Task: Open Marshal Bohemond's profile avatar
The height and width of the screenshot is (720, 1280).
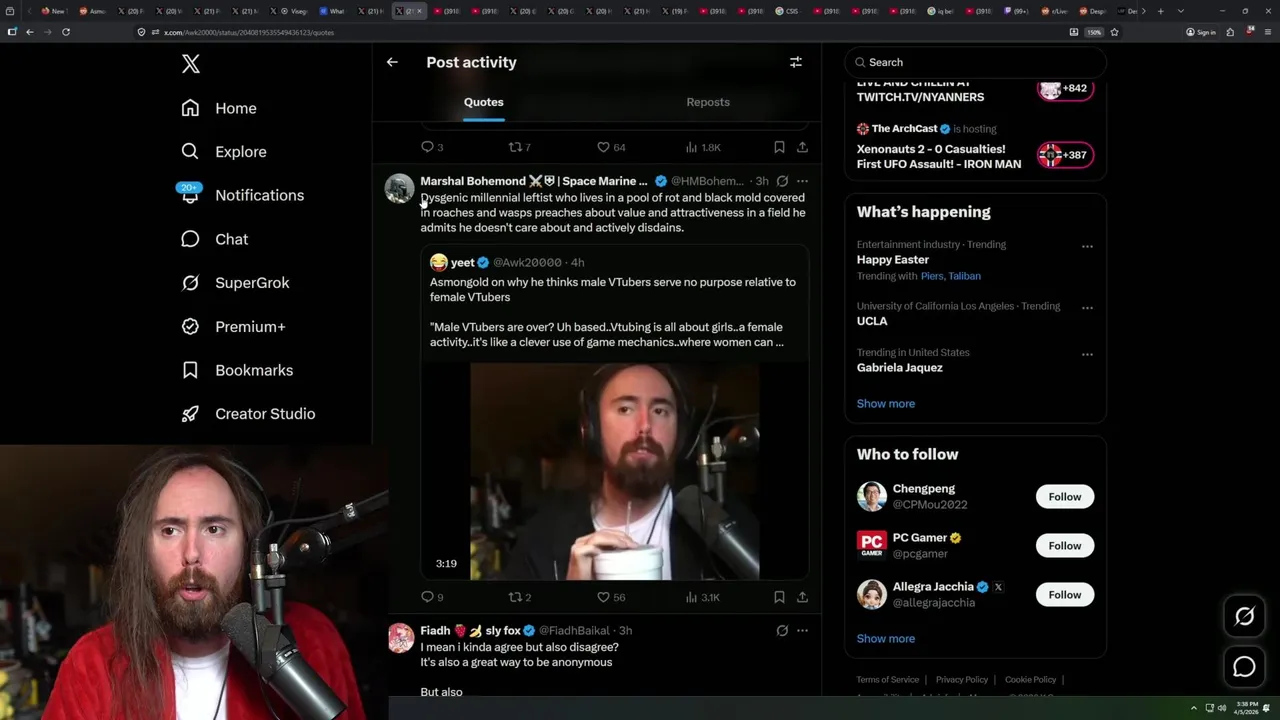Action: [400, 188]
